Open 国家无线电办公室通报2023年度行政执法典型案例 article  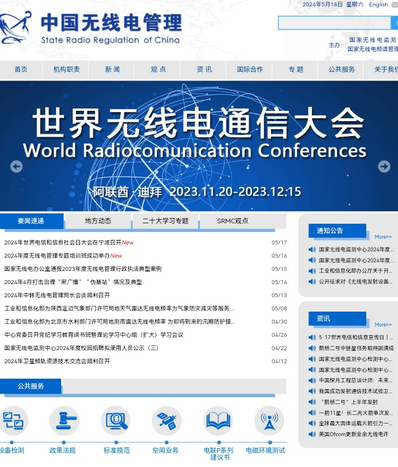83,269
